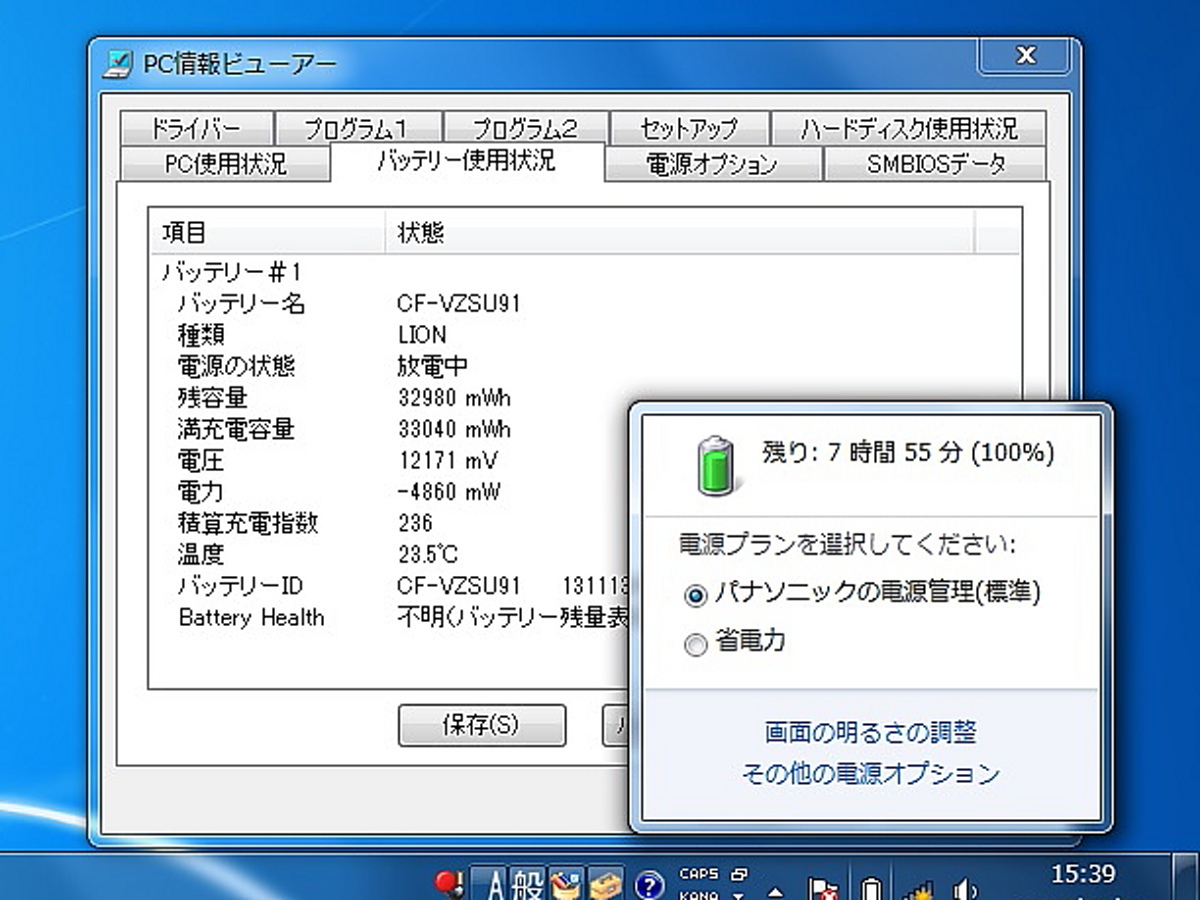
Task: Show hidden tray icons arrow
Action: [776, 892]
